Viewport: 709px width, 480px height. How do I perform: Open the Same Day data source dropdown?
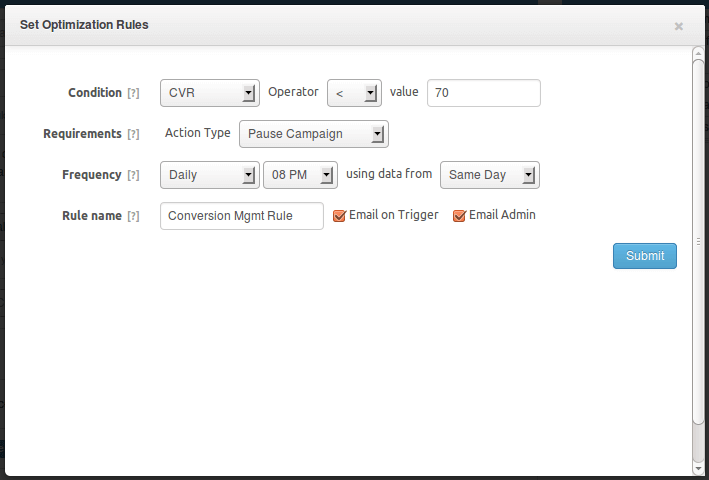489,175
